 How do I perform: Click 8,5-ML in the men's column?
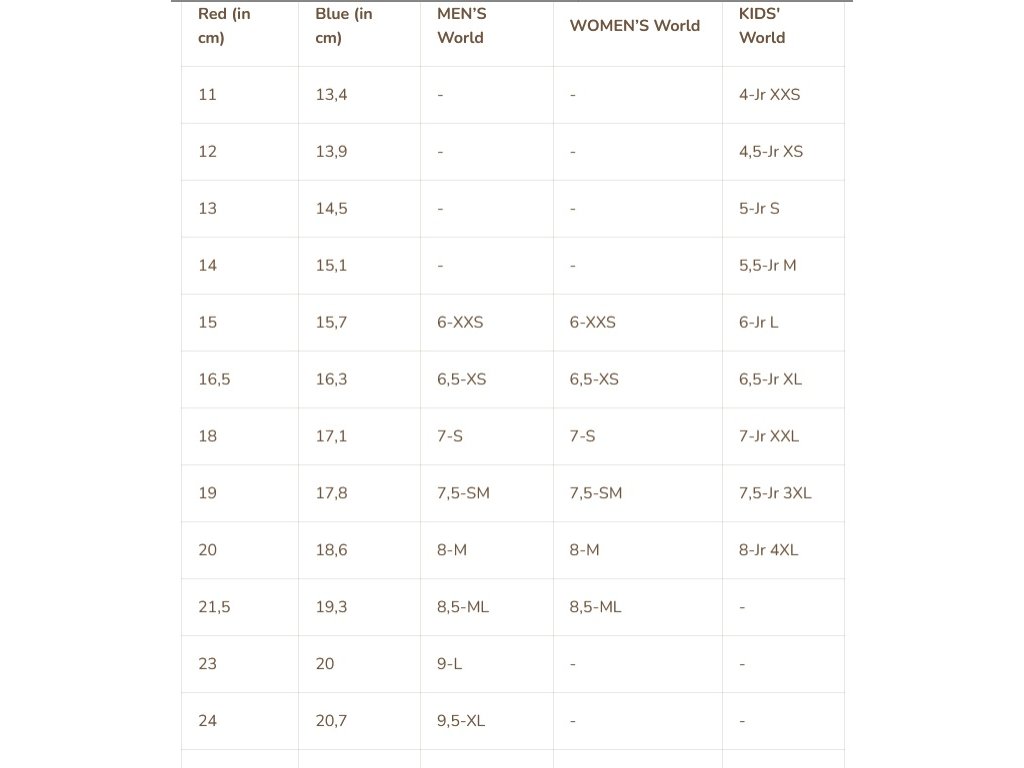pyautogui.click(x=463, y=608)
